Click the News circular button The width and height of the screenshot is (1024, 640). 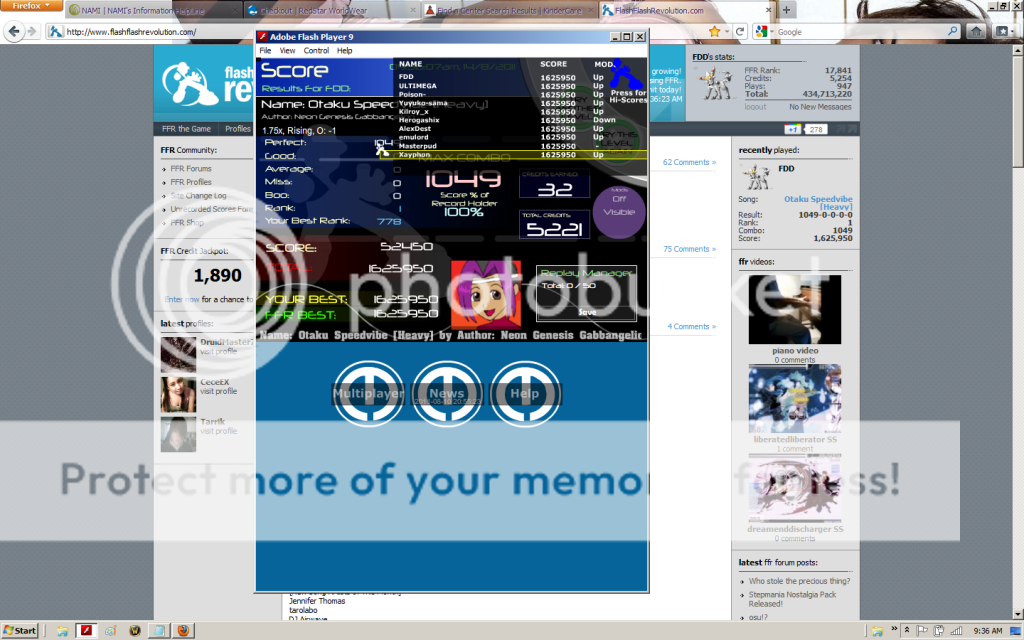tap(446, 393)
